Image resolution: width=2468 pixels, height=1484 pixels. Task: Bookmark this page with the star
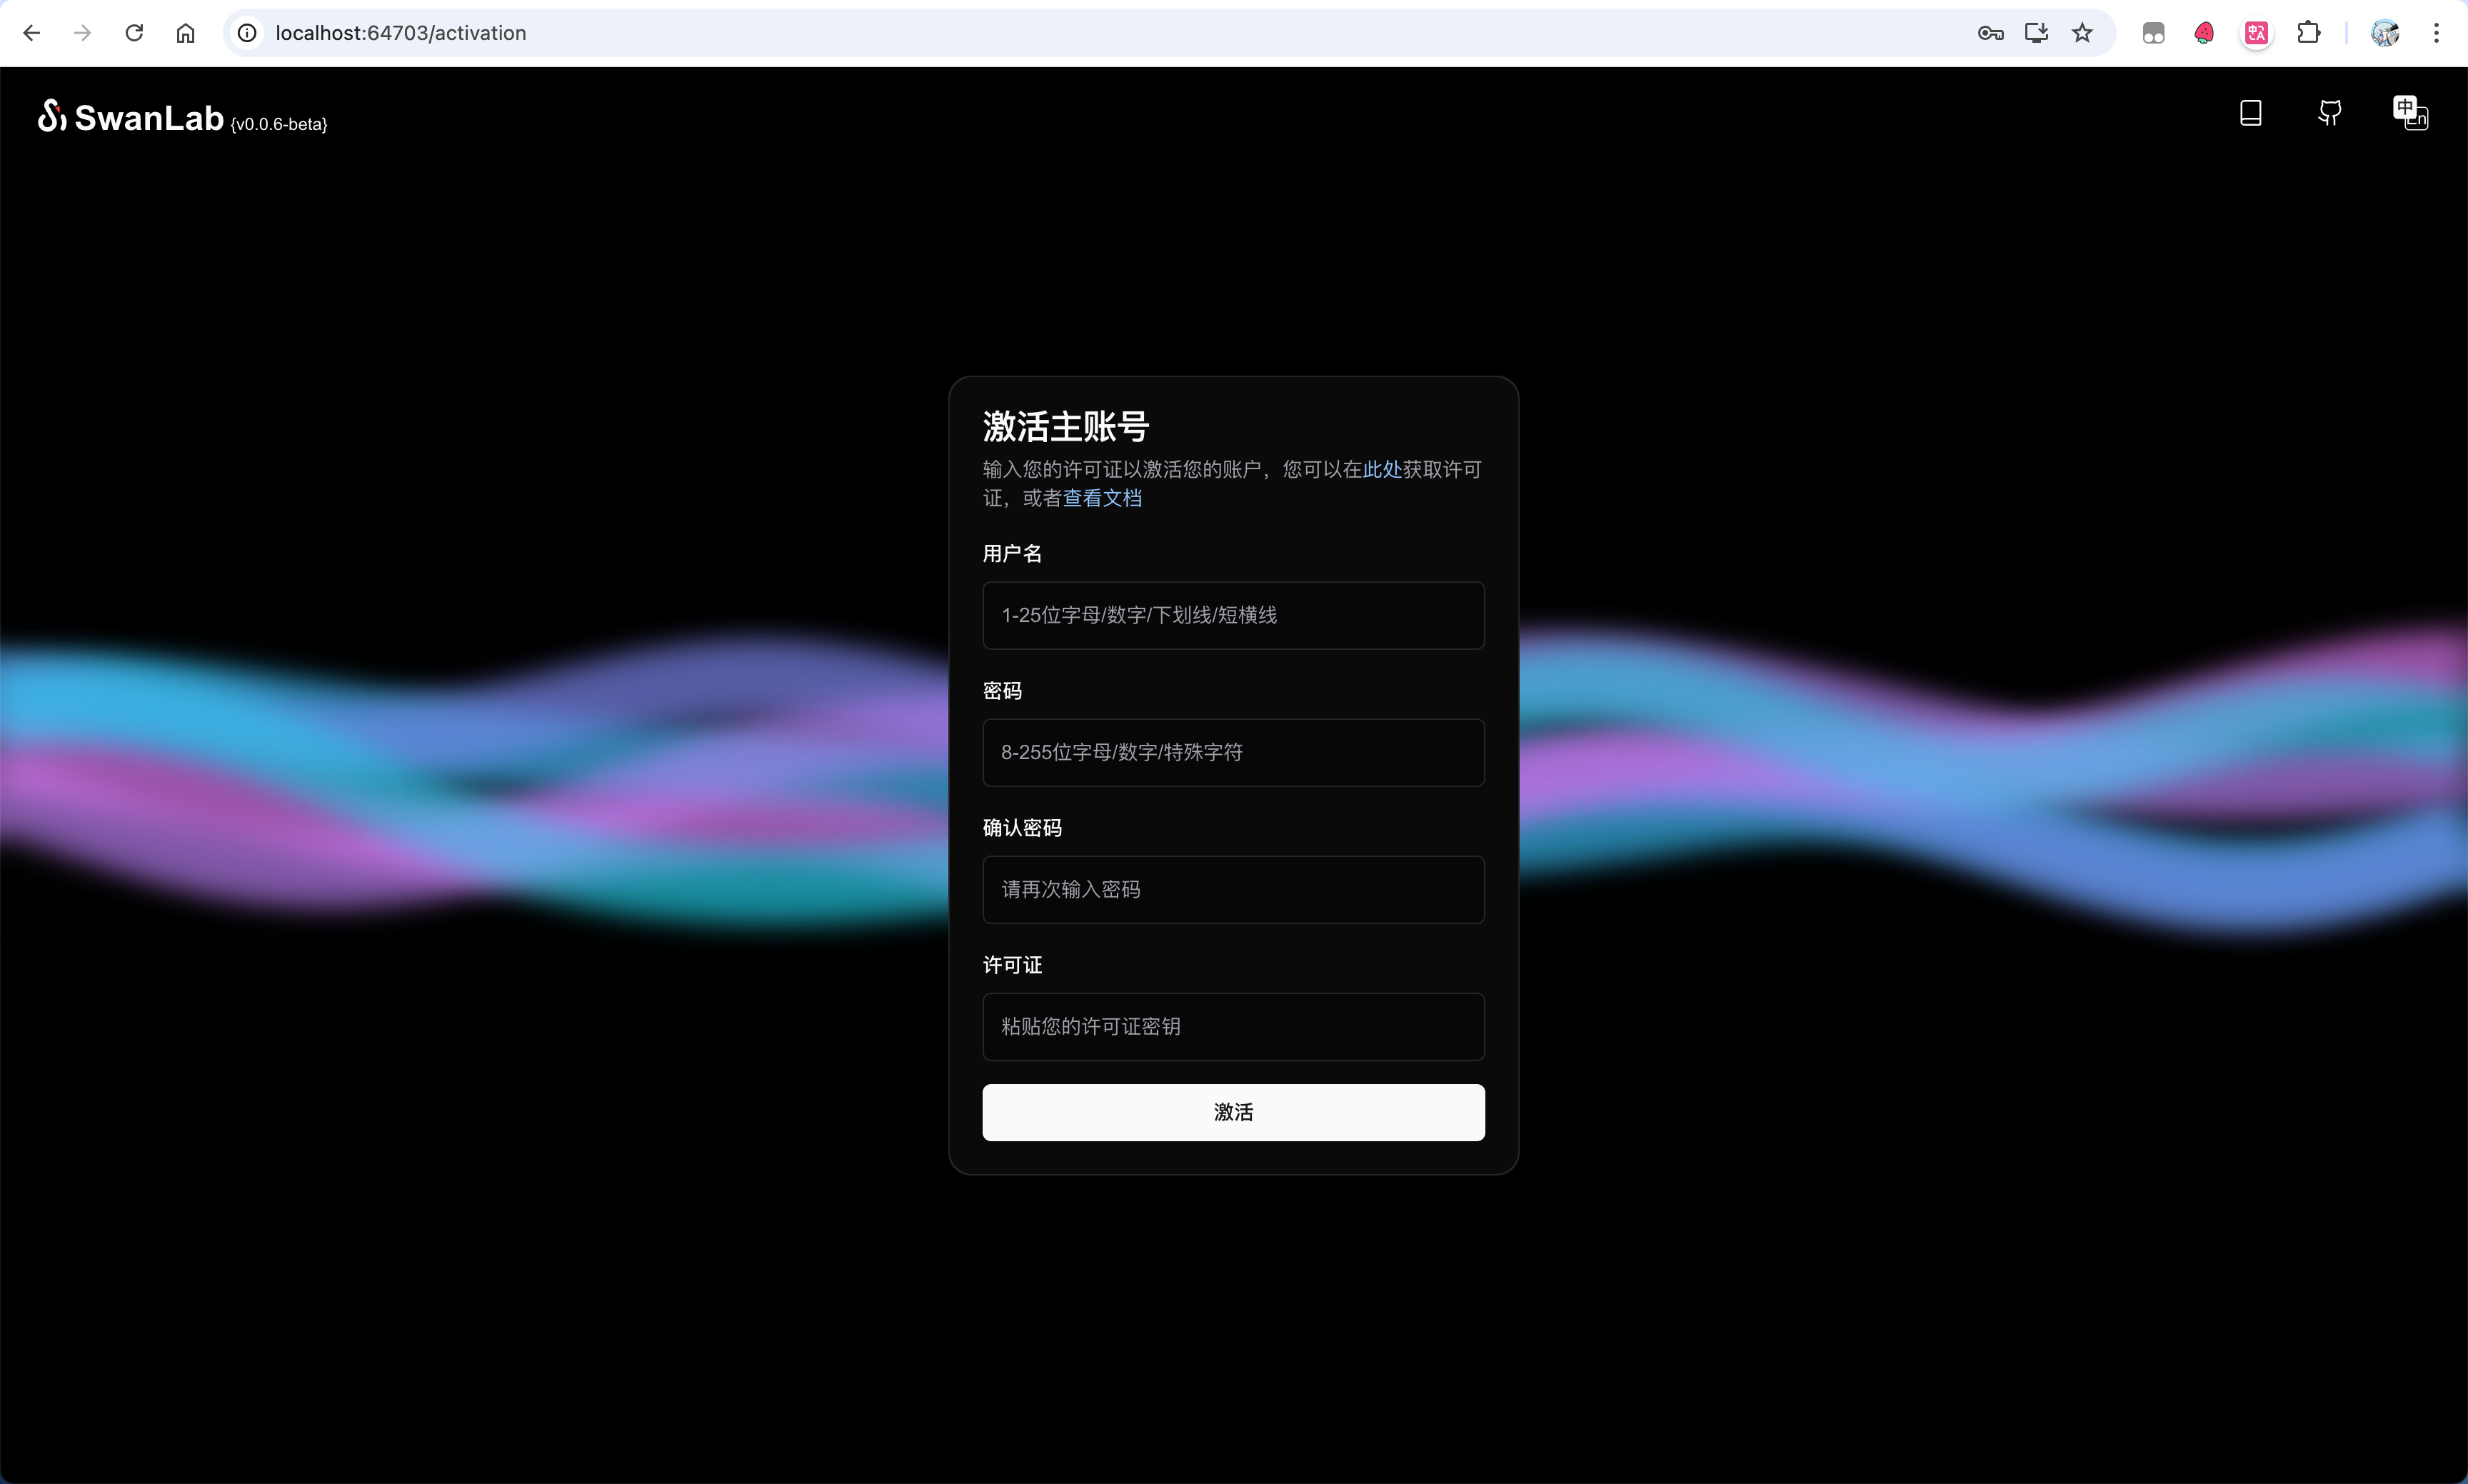tap(2082, 33)
